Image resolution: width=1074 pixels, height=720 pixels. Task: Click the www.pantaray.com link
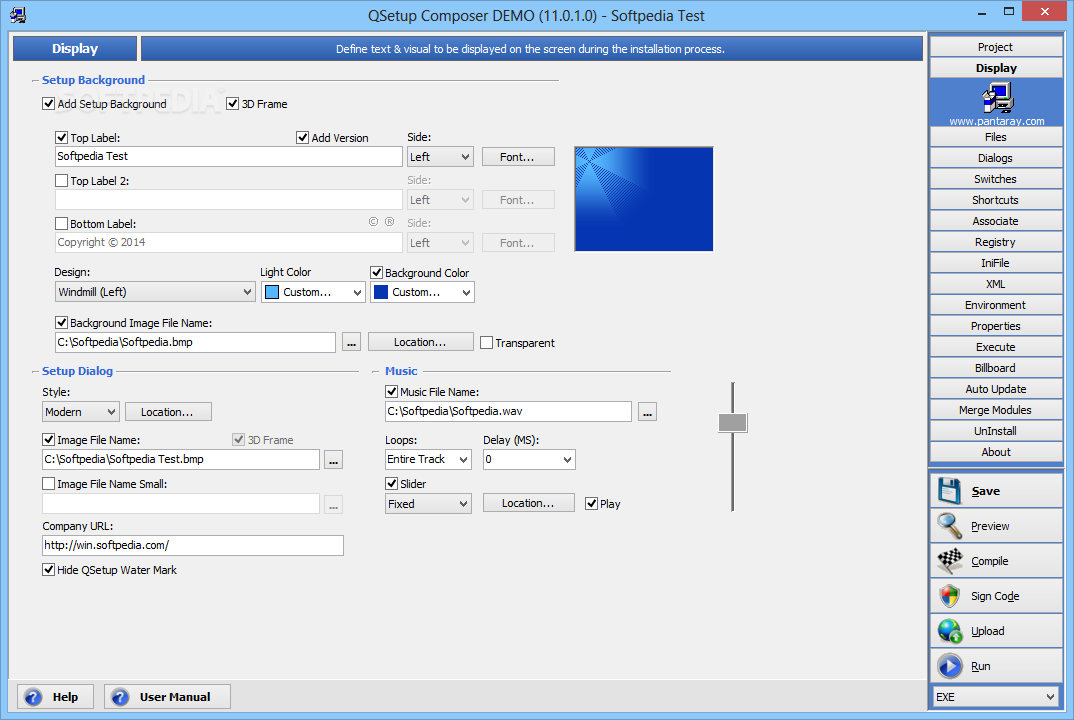click(997, 121)
